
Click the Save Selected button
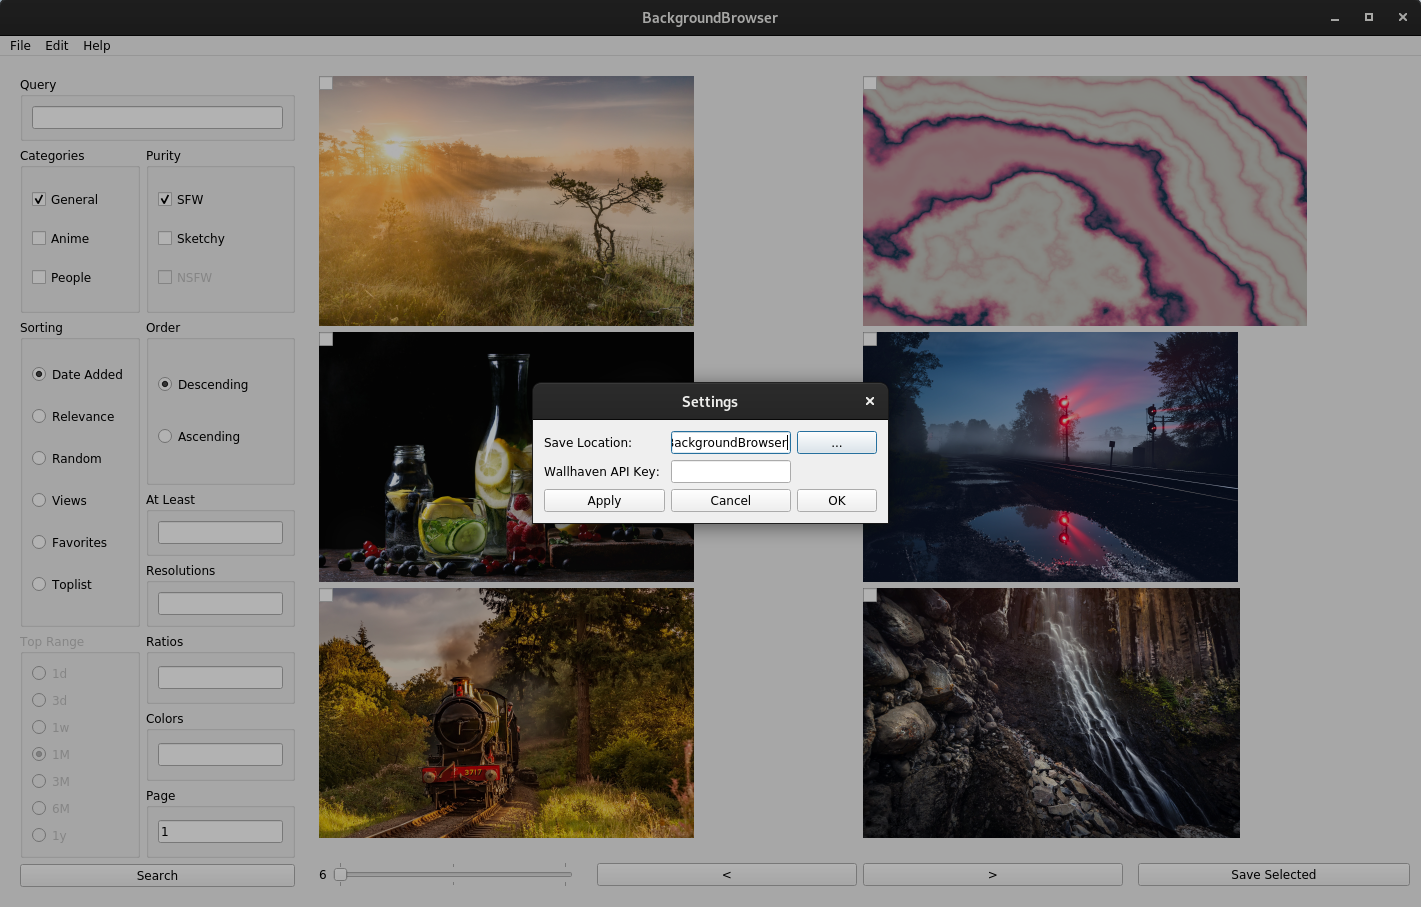point(1273,874)
